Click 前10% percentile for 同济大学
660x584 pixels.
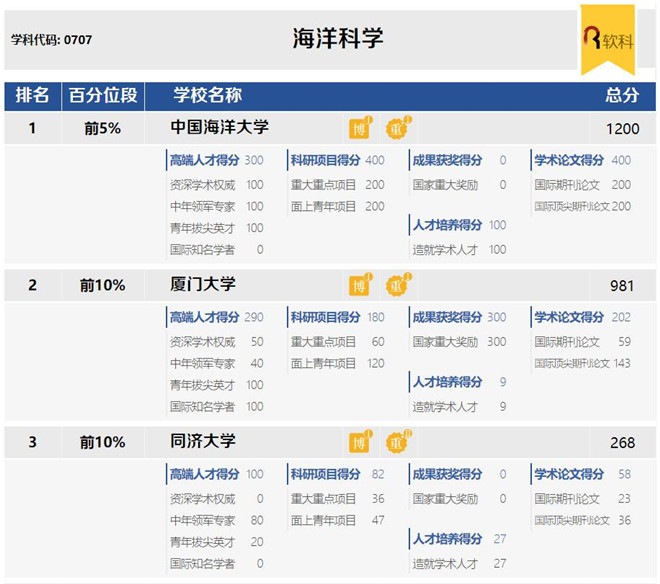coord(103,443)
